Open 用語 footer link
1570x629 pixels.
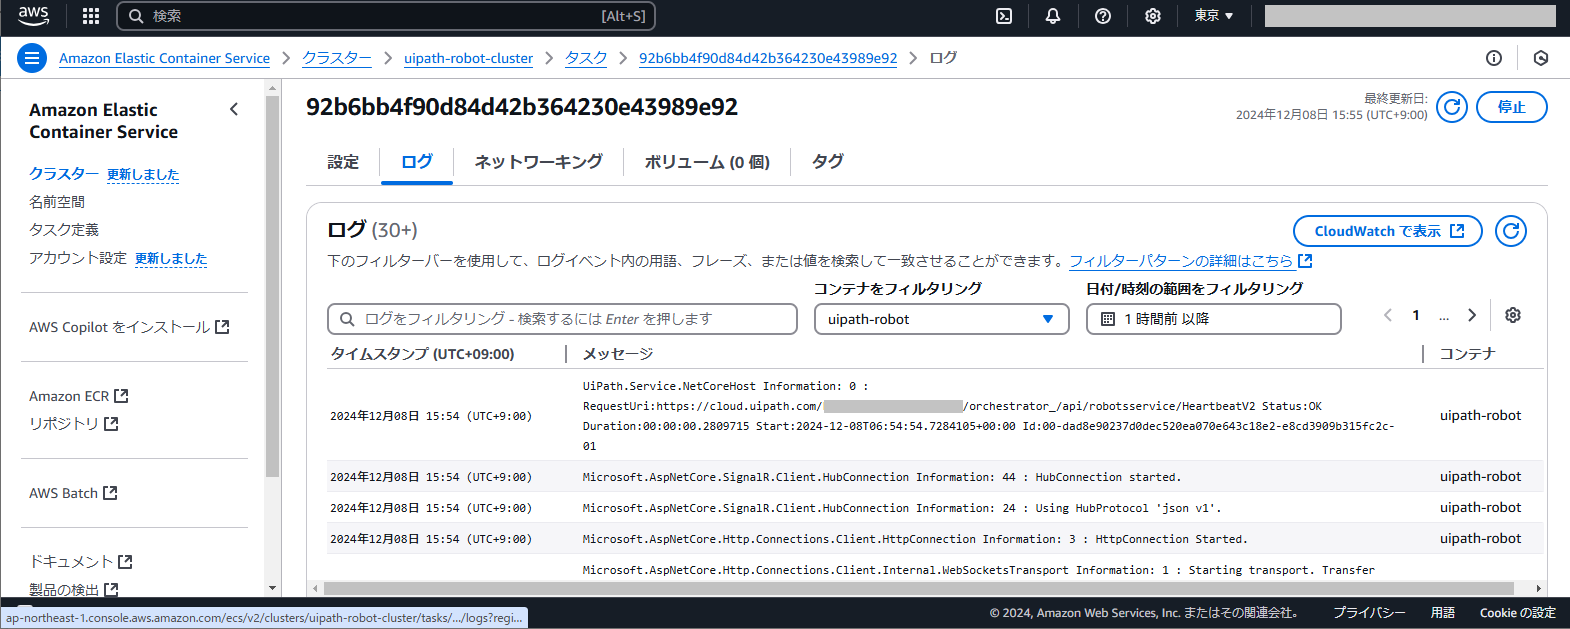pyautogui.click(x=1443, y=613)
